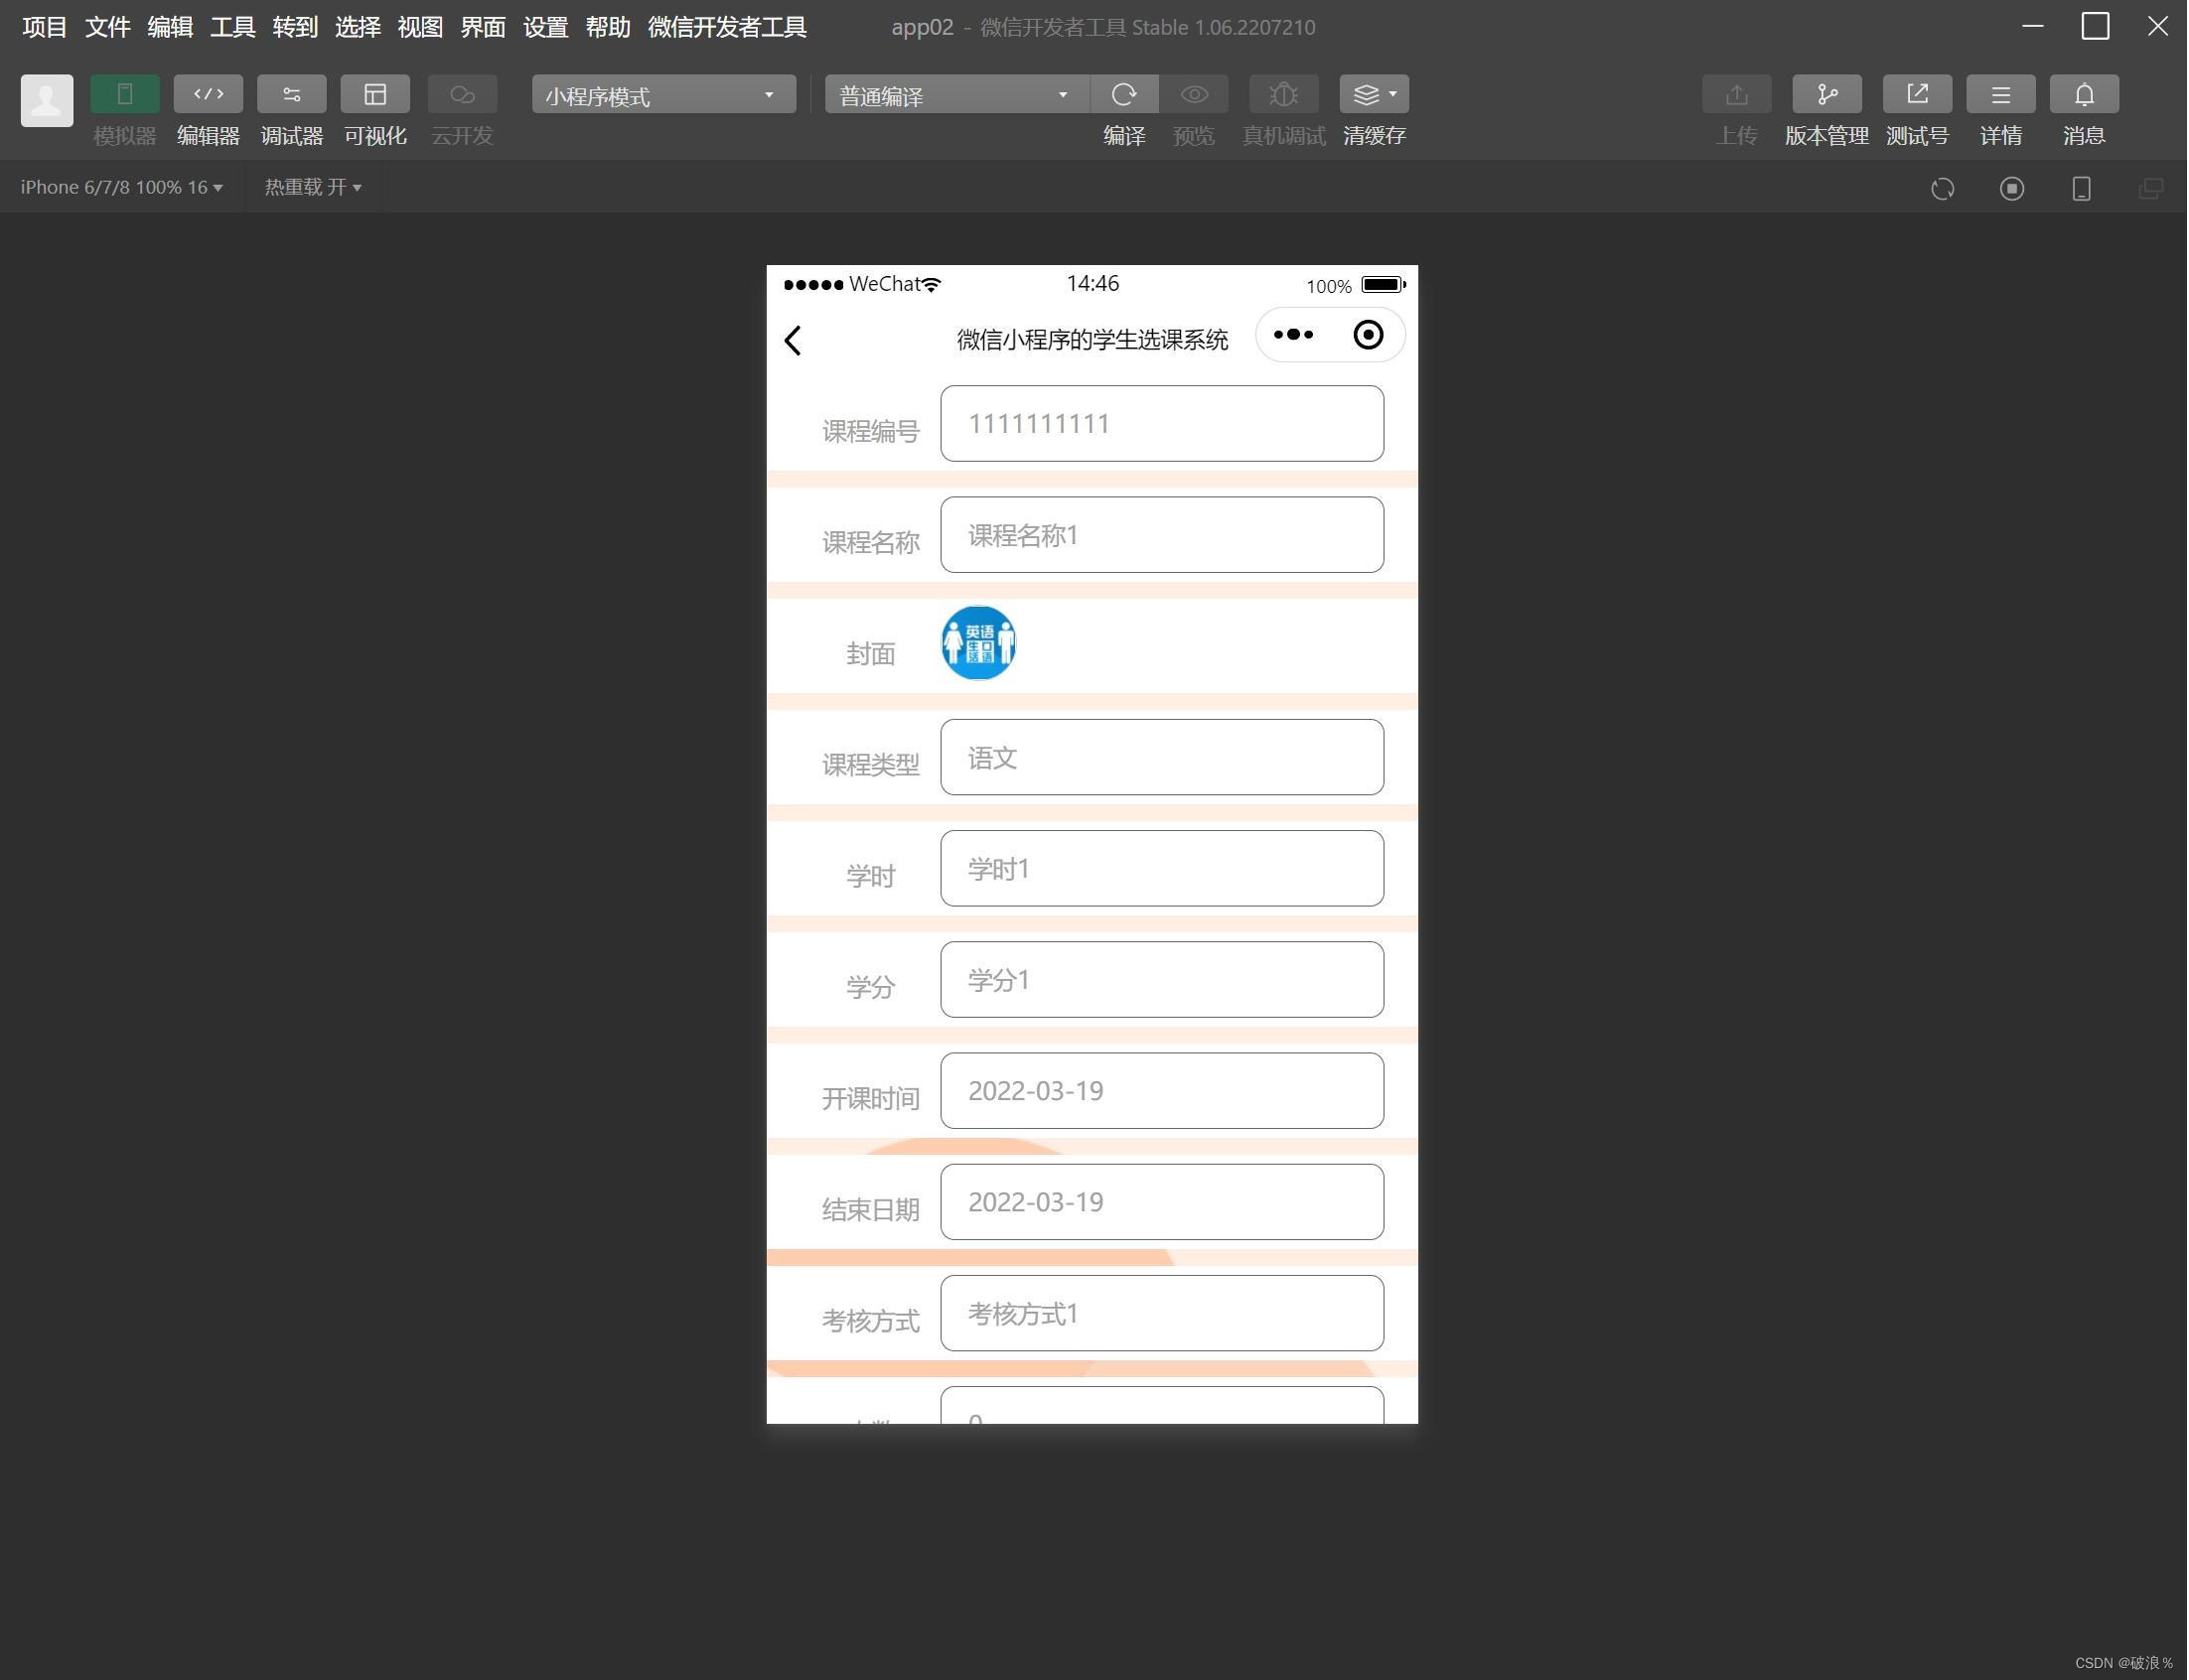Click the 考核方式 input field

point(1163,1314)
